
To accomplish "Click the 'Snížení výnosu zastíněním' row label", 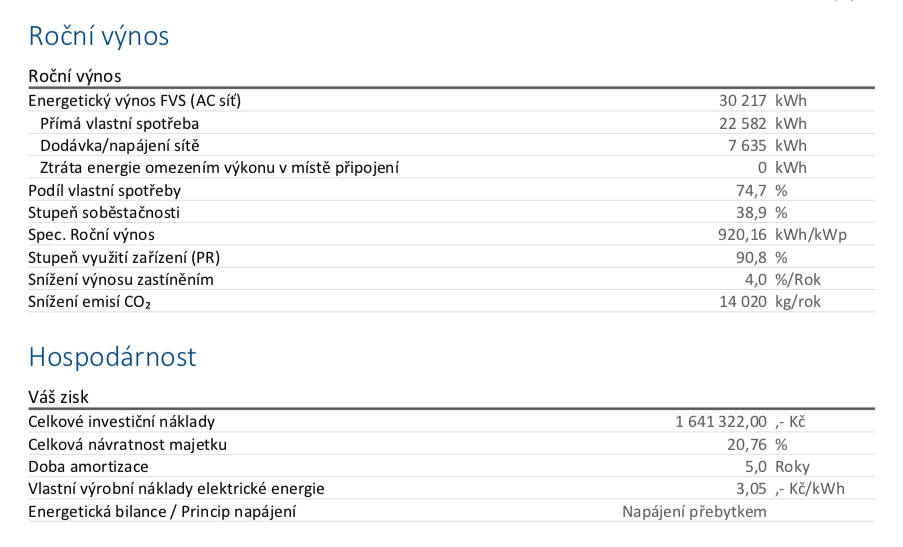I will click(120, 279).
